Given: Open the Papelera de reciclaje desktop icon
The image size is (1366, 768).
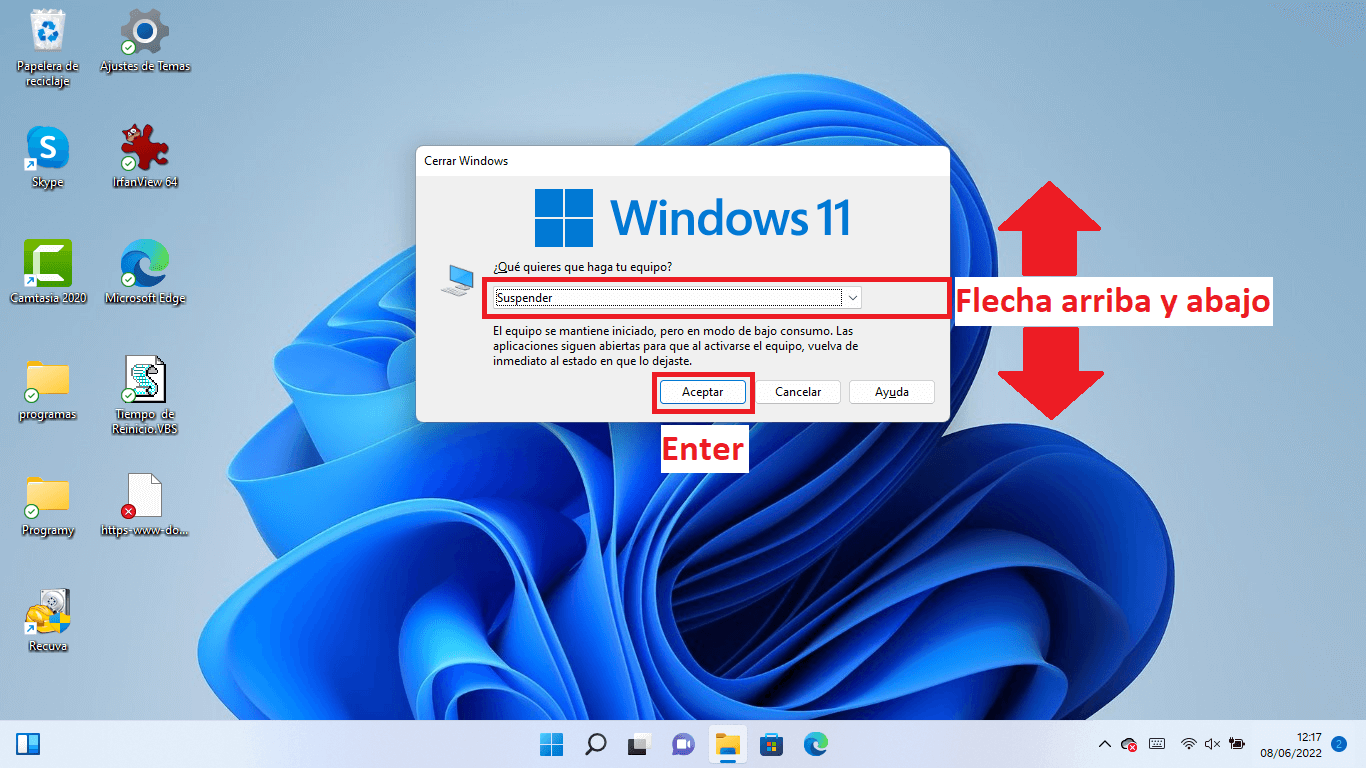Looking at the screenshot, I should click(x=47, y=48).
